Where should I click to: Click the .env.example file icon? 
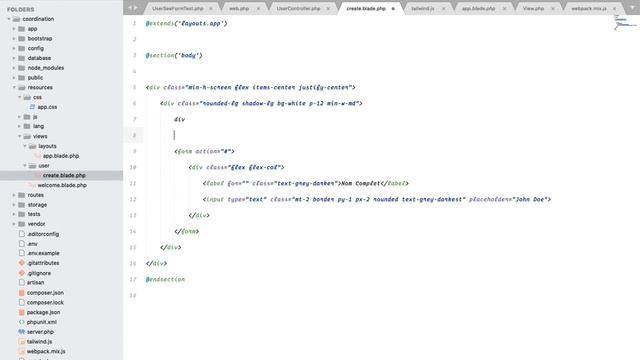(22, 253)
